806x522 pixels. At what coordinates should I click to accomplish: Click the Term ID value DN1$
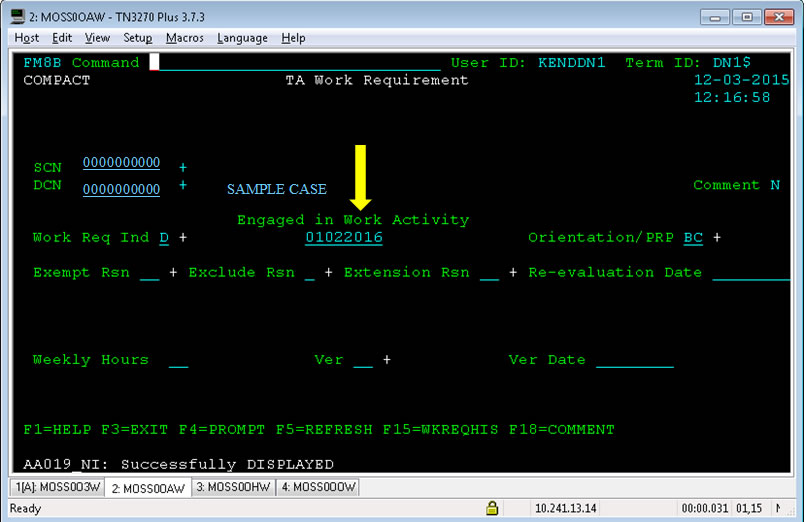coord(731,63)
